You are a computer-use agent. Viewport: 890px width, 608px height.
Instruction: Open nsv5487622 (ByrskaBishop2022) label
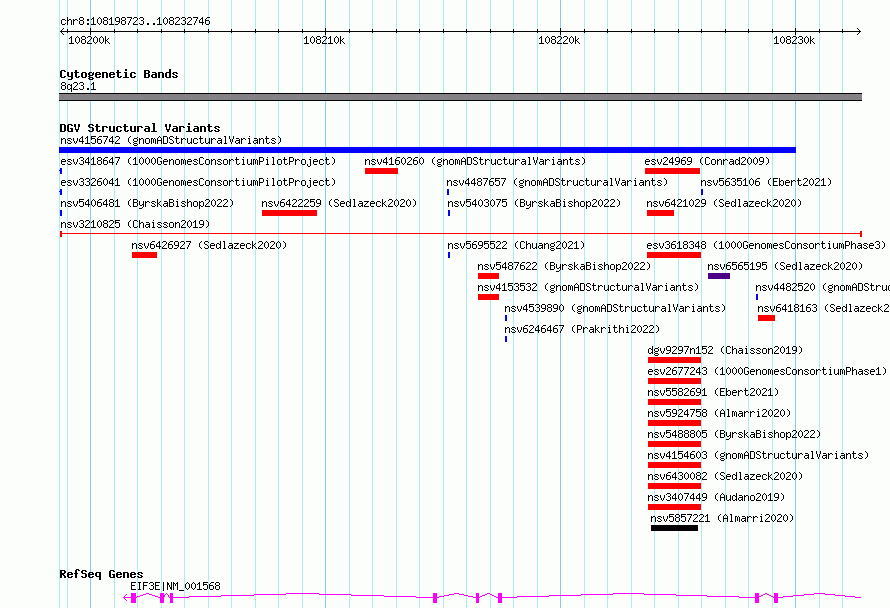(x=564, y=266)
